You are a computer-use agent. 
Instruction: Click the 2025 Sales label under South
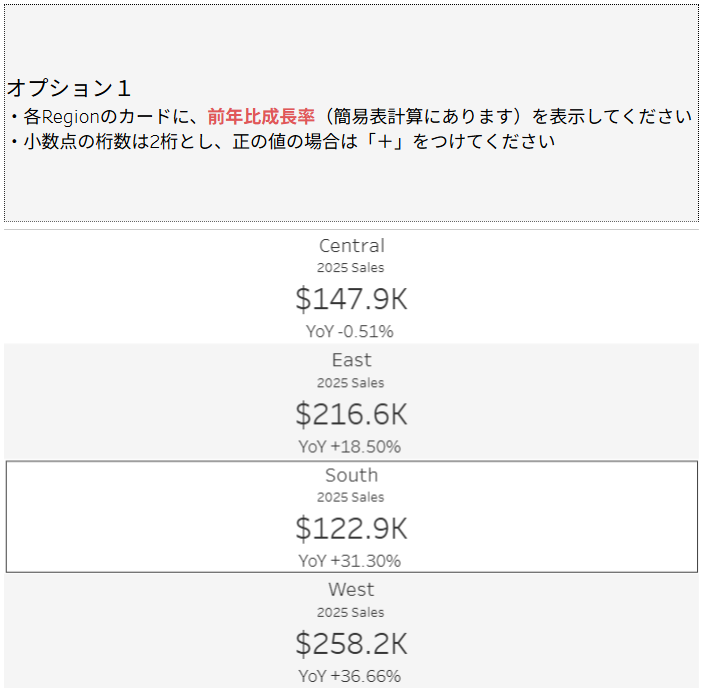tap(351, 497)
